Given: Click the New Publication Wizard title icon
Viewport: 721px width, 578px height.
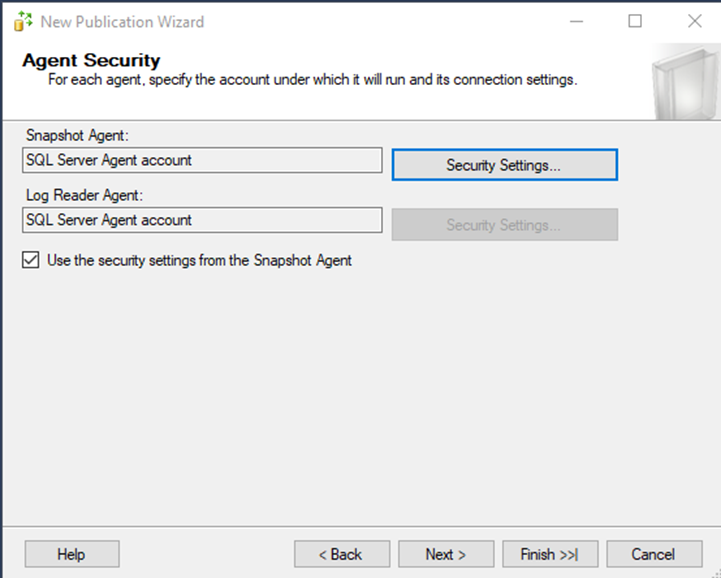Looking at the screenshot, I should pos(23,21).
